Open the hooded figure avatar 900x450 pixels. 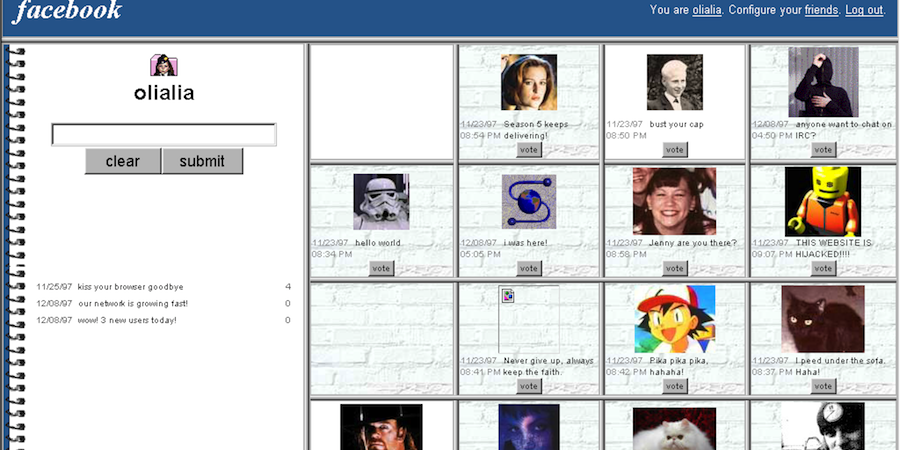point(823,82)
